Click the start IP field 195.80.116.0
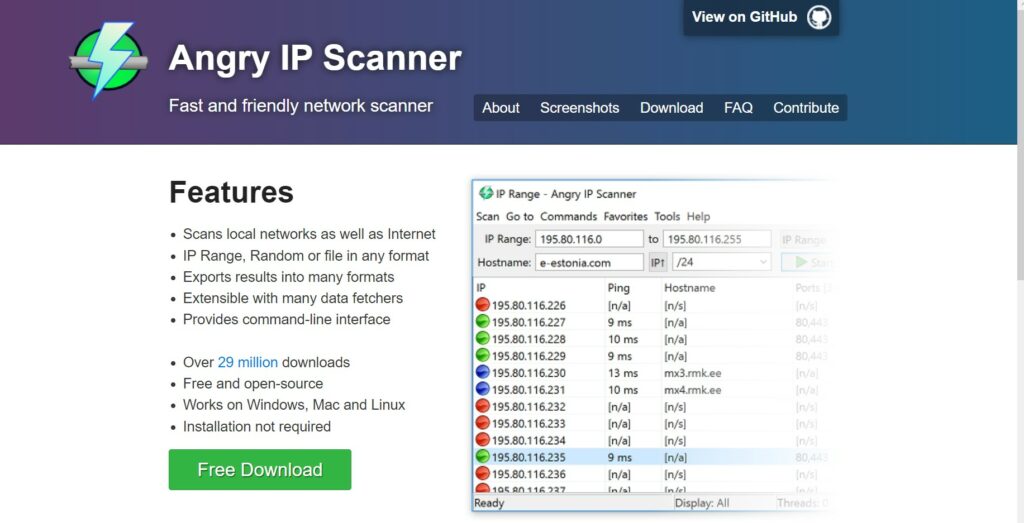1024x523 pixels. click(589, 239)
